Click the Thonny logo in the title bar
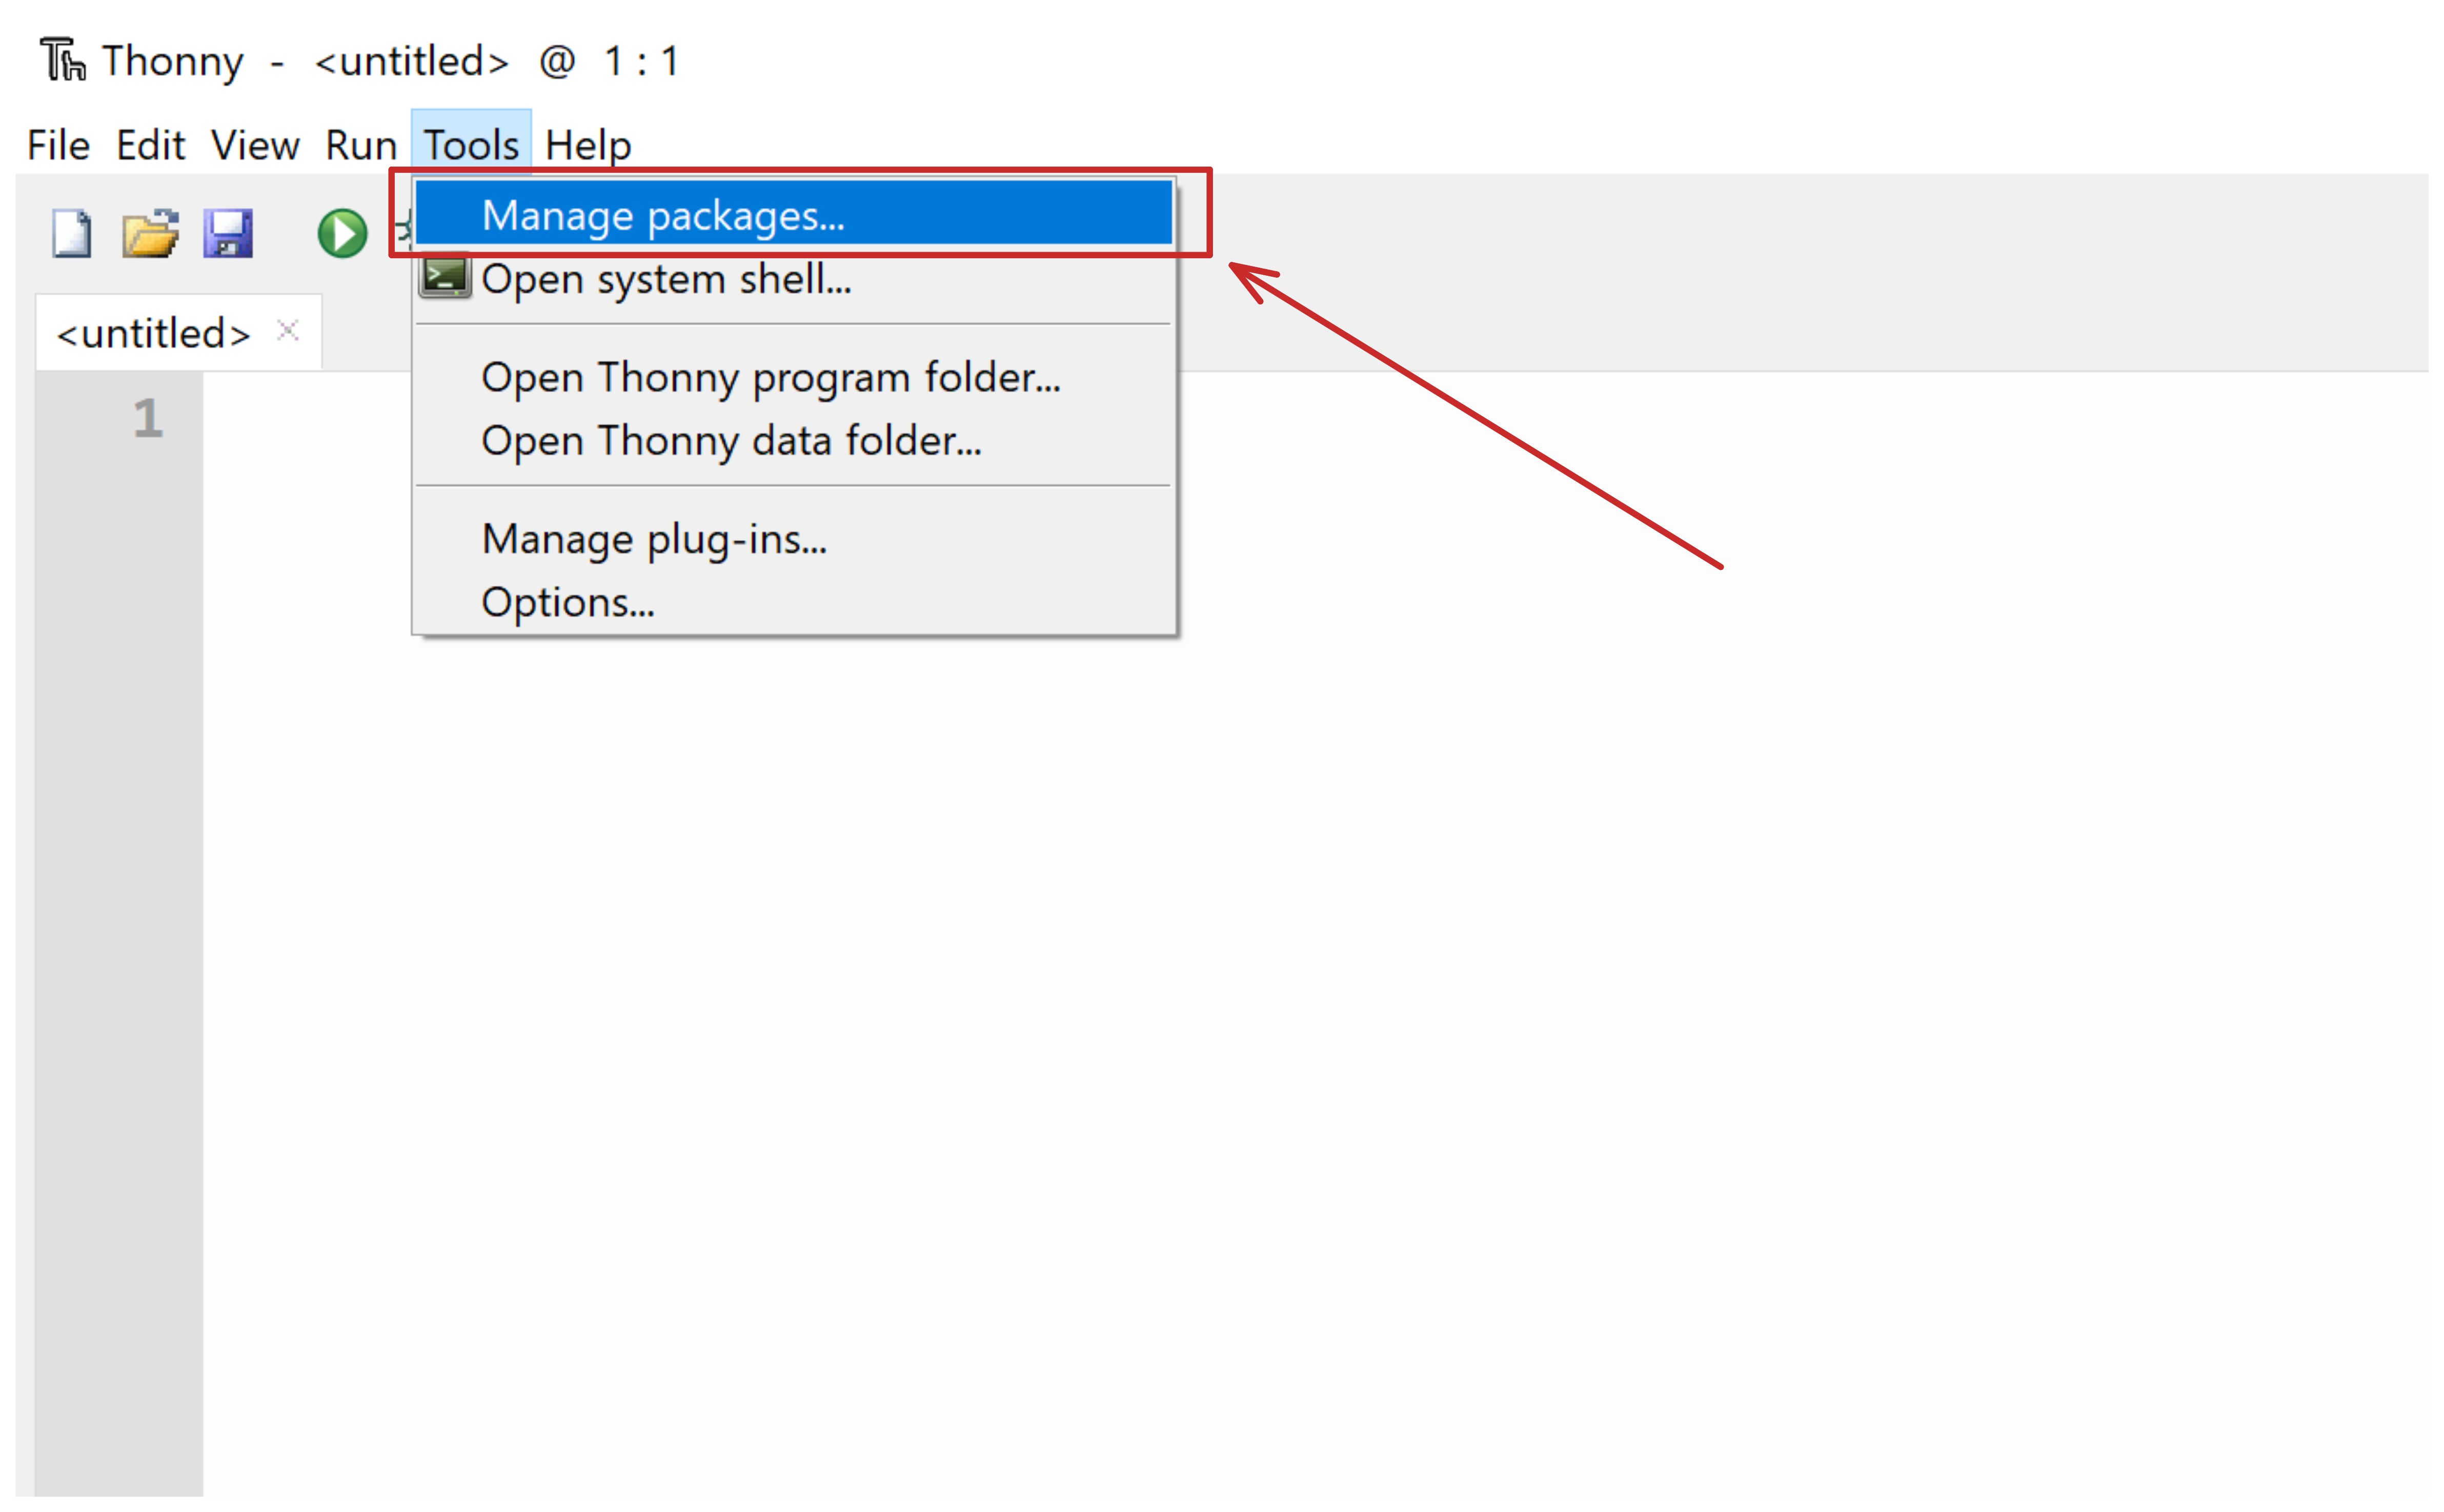Image resolution: width=2444 pixels, height=1512 pixels. (x=63, y=60)
